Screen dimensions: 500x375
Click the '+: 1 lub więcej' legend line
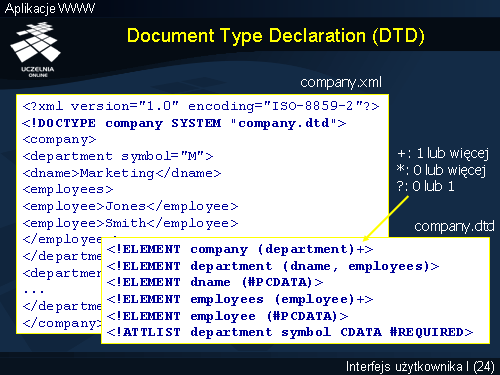(443, 154)
